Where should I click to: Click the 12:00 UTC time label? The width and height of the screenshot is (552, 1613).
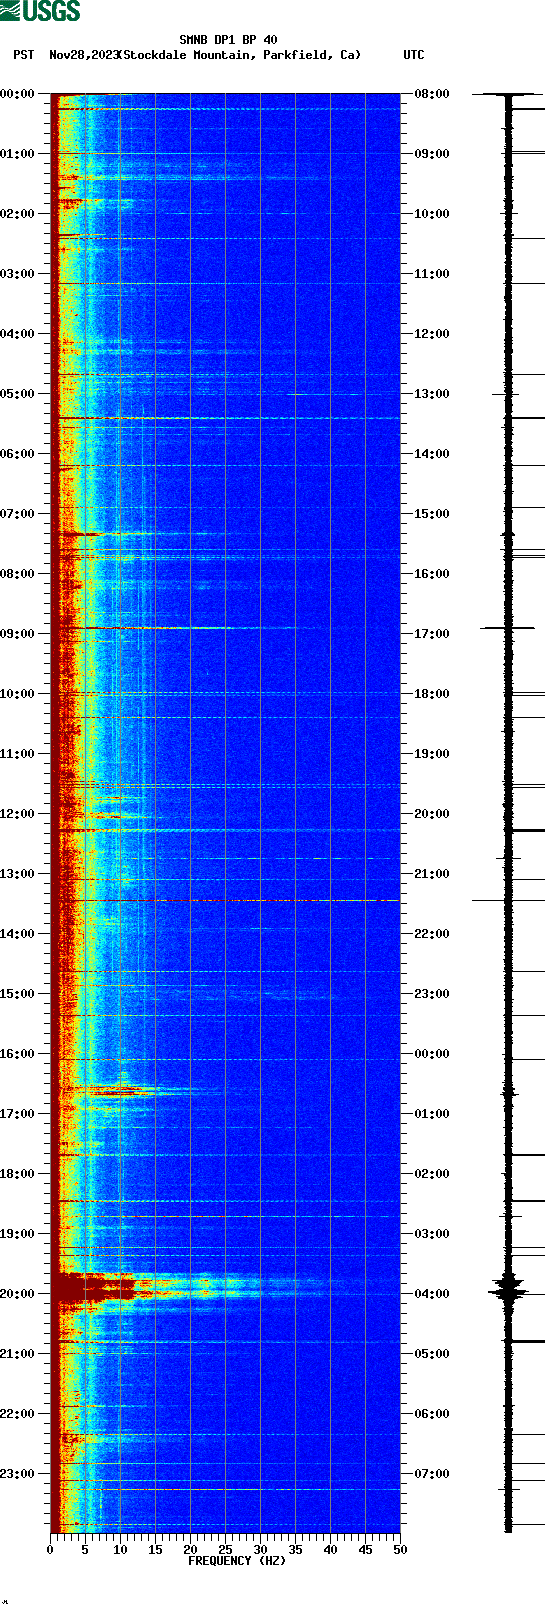tap(432, 334)
